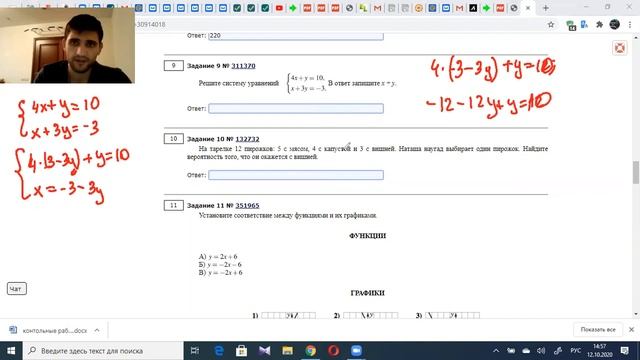The image size is (640, 360).
Task: Close the downloads bar
Action: click(631, 330)
